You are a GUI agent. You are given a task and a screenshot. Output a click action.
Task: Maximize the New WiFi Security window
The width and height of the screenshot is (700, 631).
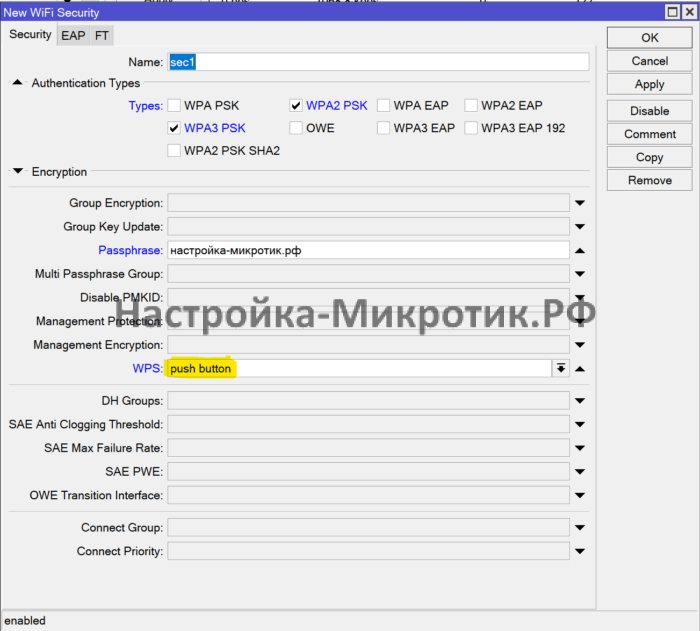click(672, 12)
